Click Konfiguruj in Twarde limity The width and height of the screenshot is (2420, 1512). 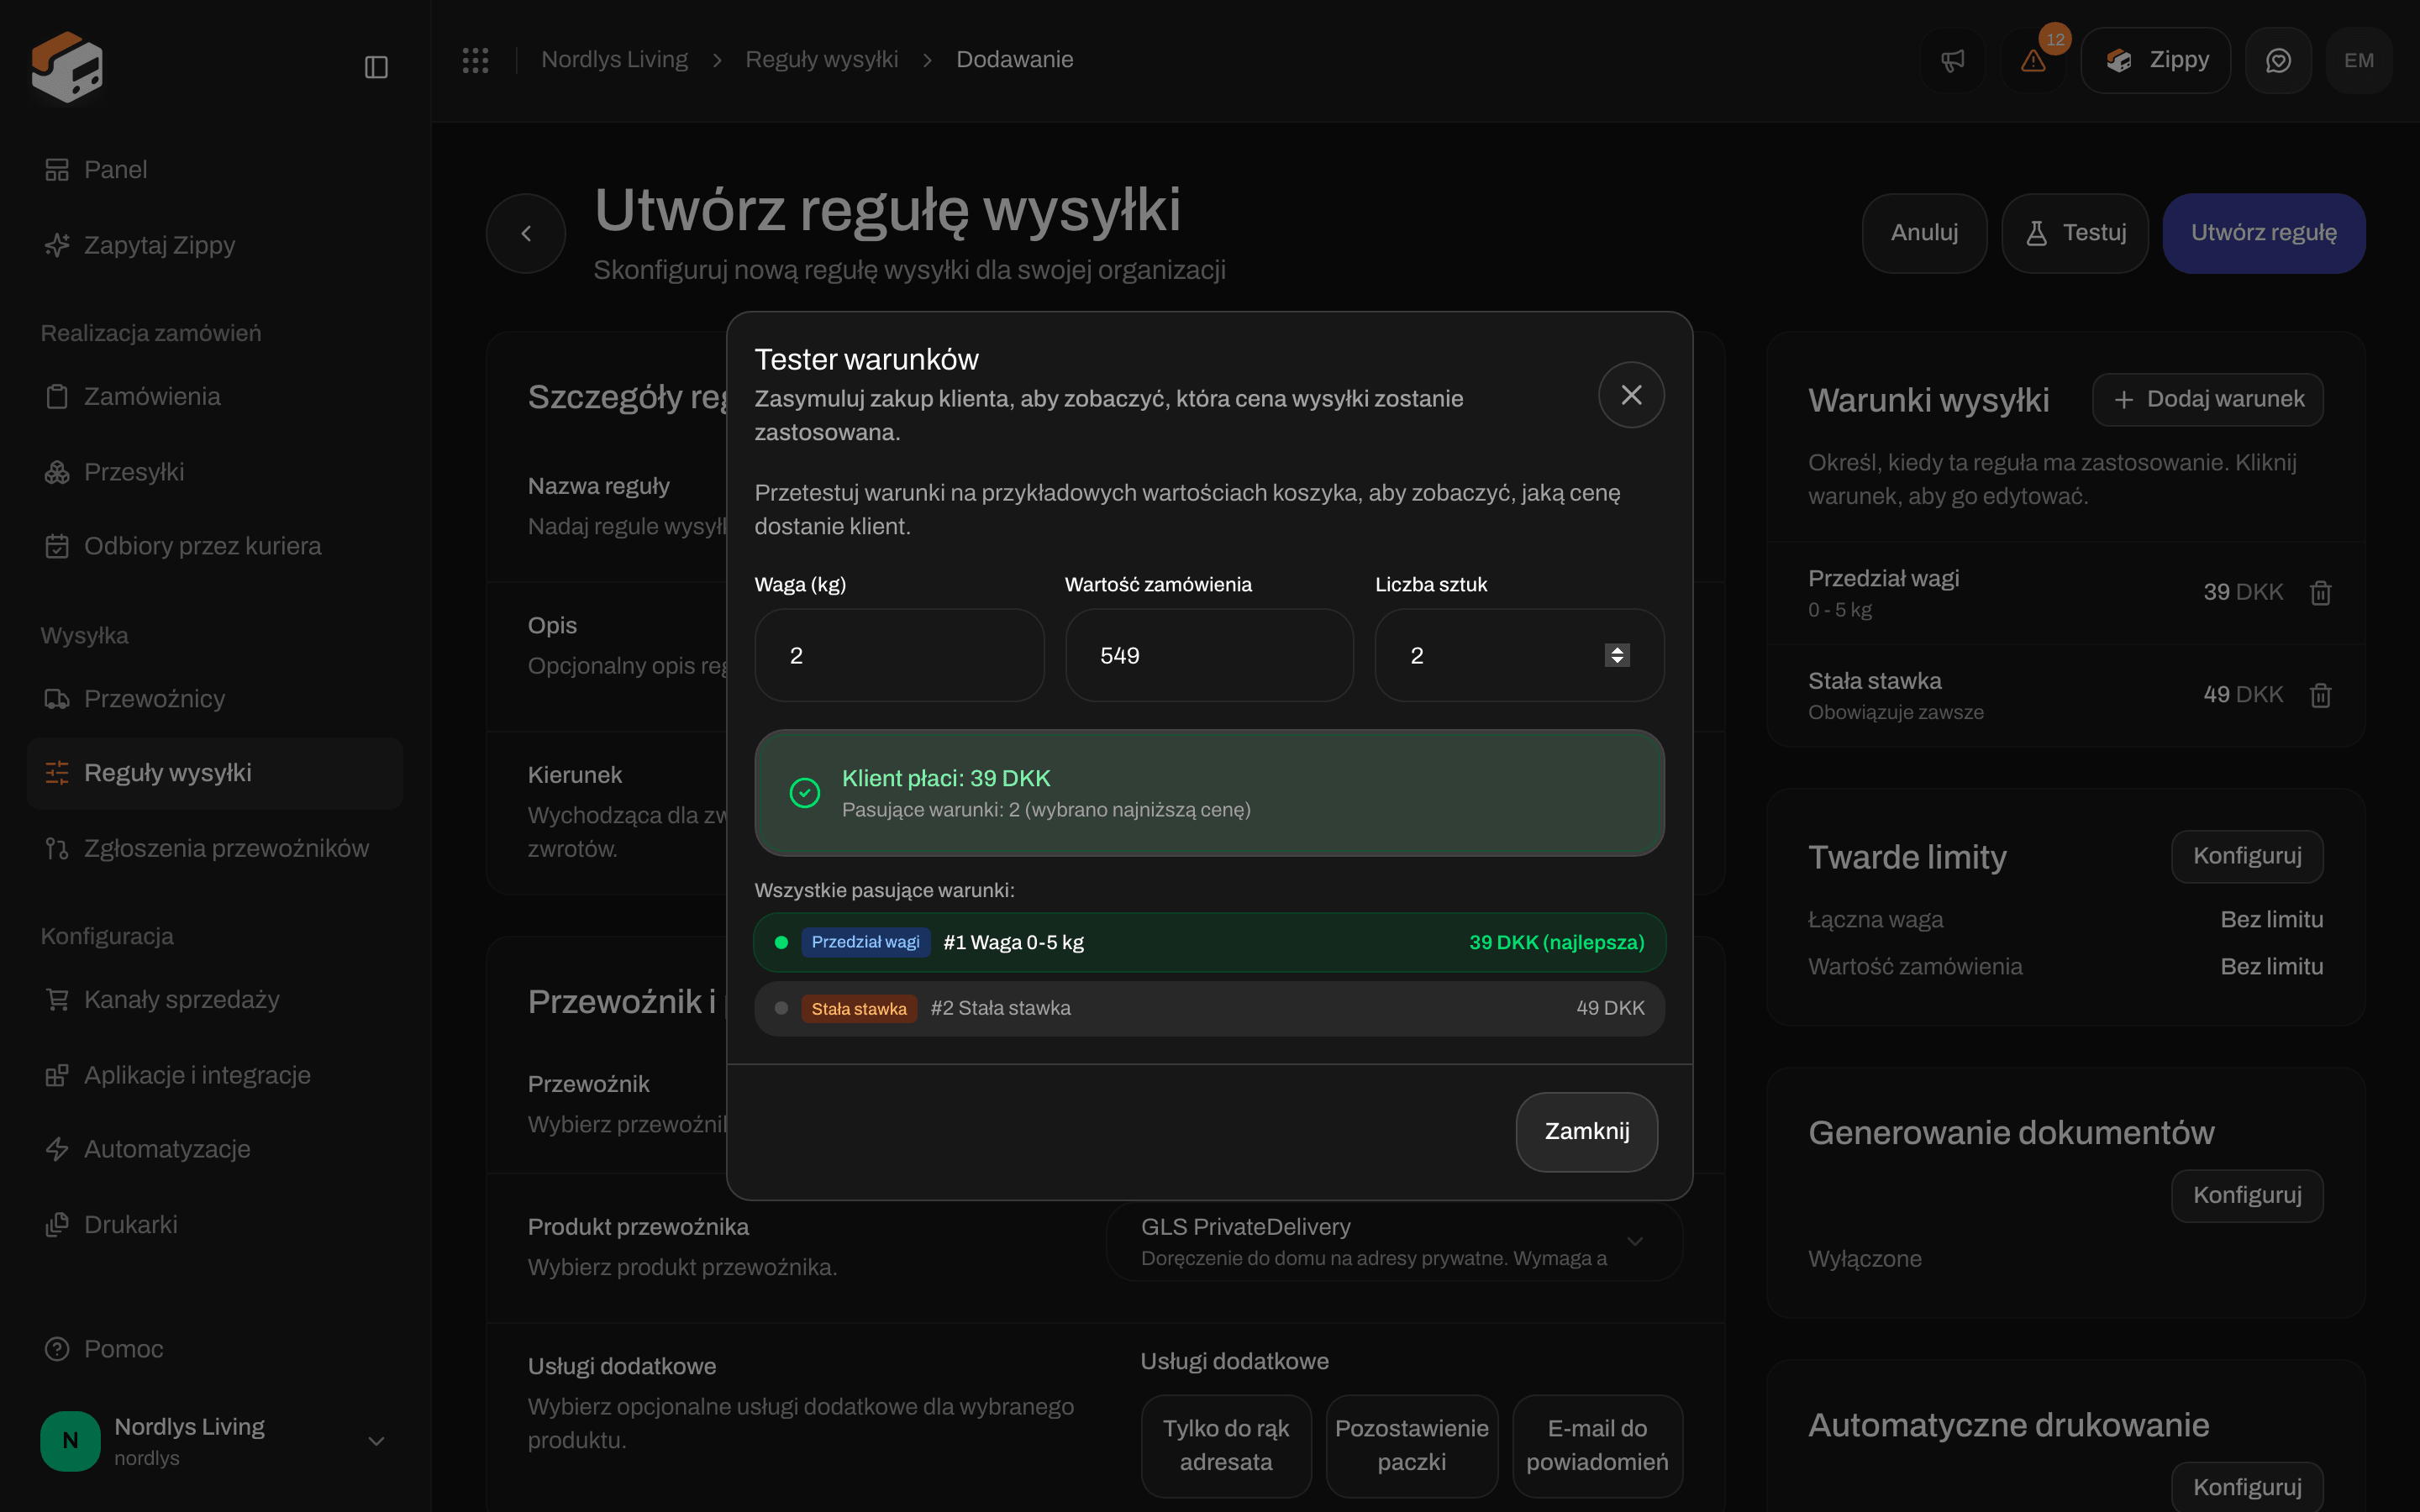point(2247,856)
